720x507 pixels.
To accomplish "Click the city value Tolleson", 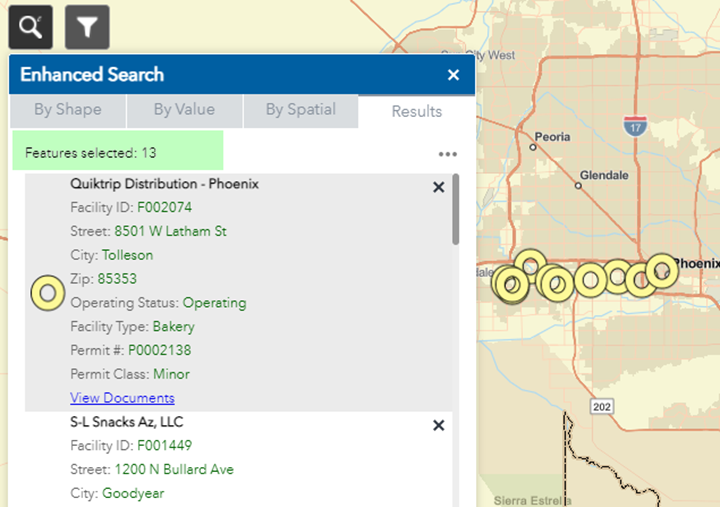I will (128, 255).
